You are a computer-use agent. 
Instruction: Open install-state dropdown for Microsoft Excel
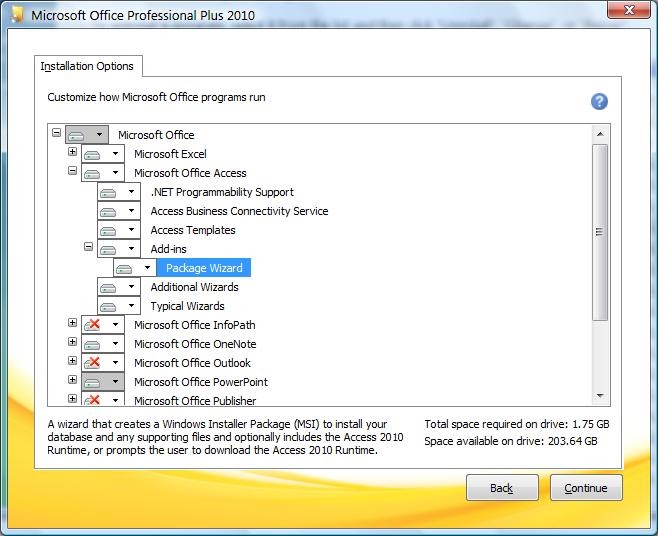click(x=103, y=154)
